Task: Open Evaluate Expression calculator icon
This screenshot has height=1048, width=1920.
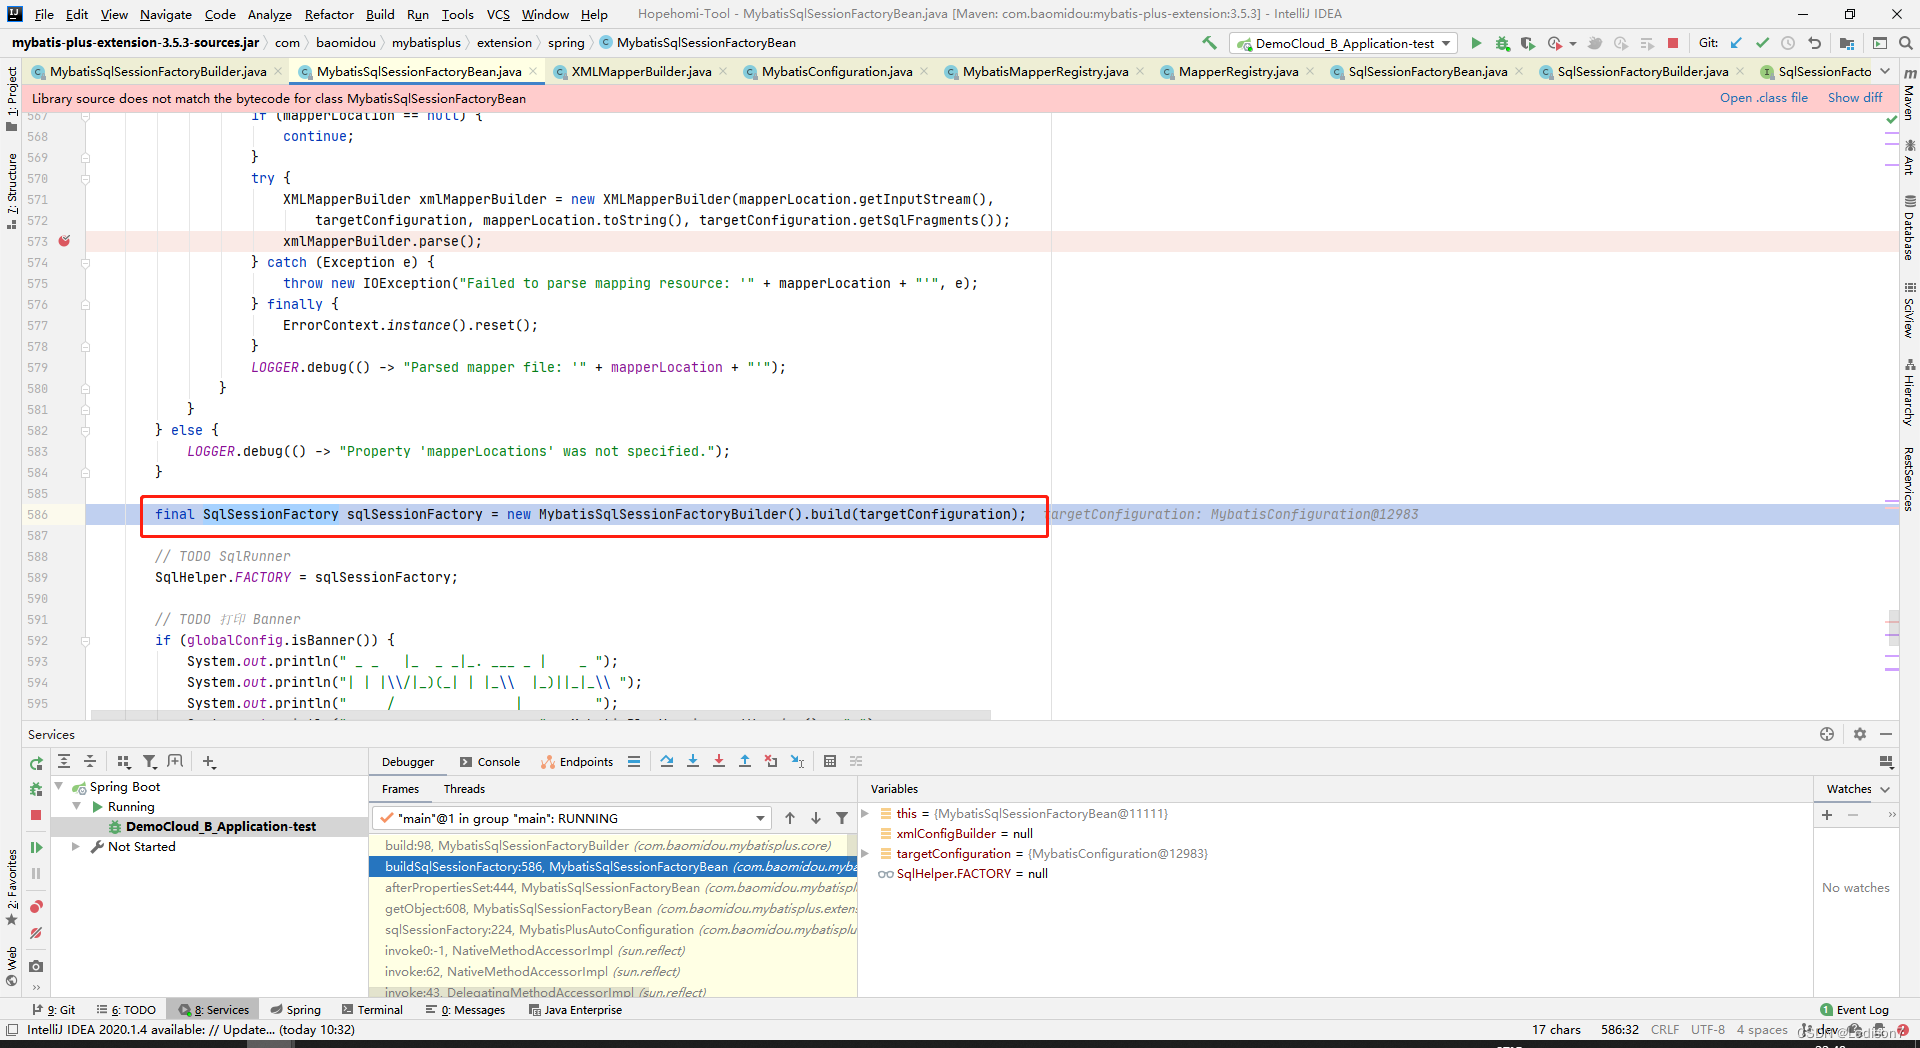Action: click(x=829, y=761)
